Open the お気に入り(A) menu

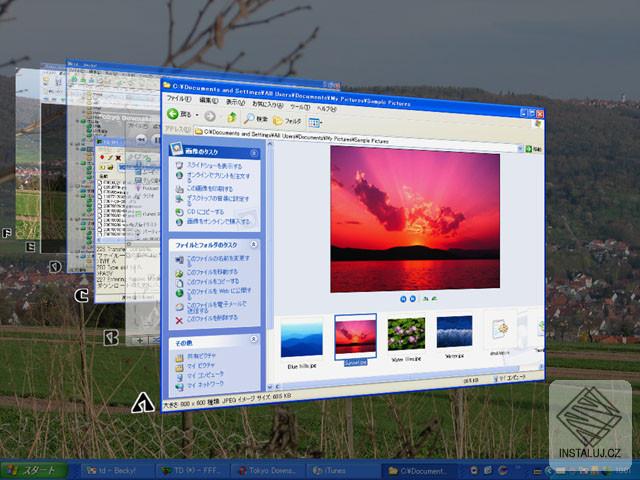267,104
